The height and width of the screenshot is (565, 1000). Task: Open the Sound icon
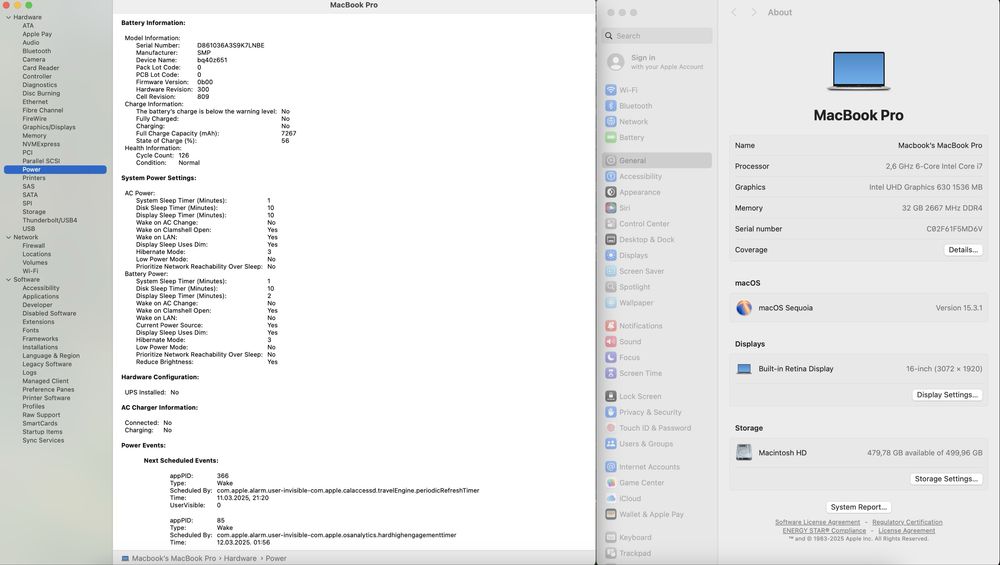click(611, 342)
